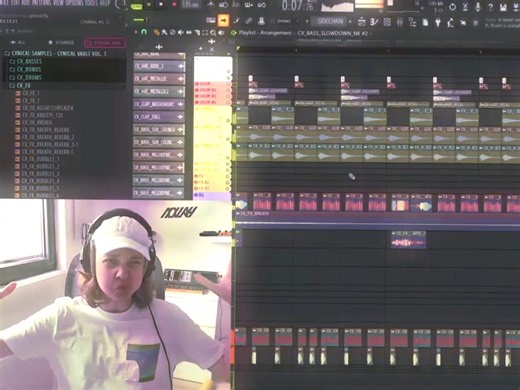Click the playback speaker icon beside zoom tool
The height and width of the screenshot is (390, 520).
pyautogui.click(x=221, y=33)
